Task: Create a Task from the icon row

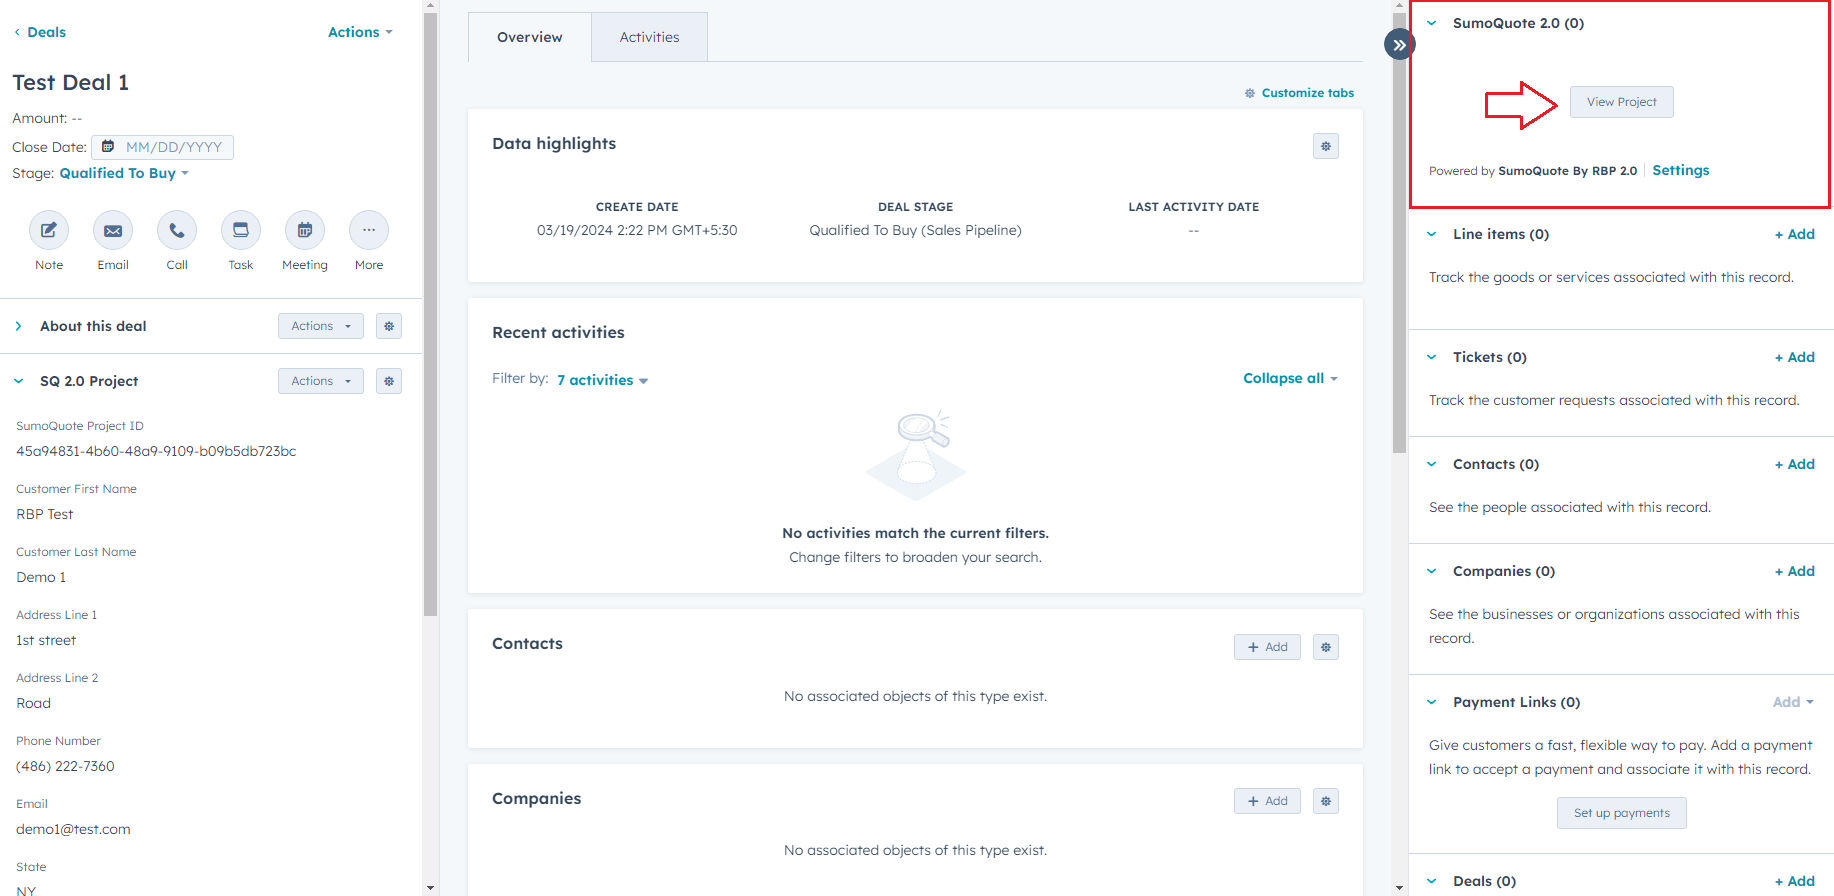Action: tap(241, 230)
